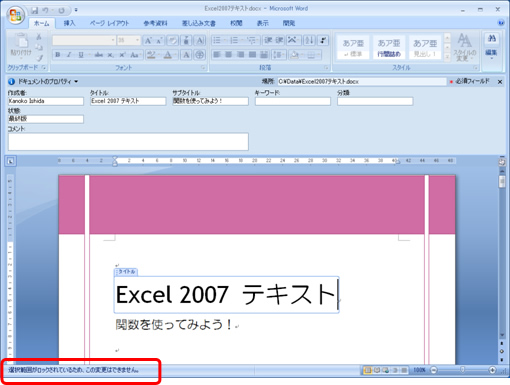This screenshot has height=385, width=510.
Task: Apply the font color
Action: [168, 55]
